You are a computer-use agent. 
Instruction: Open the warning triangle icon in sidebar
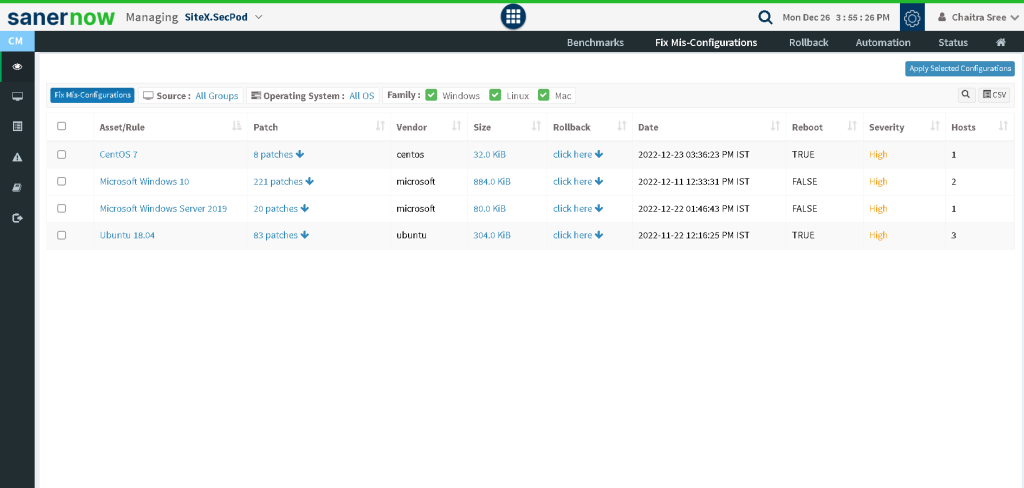(18, 157)
